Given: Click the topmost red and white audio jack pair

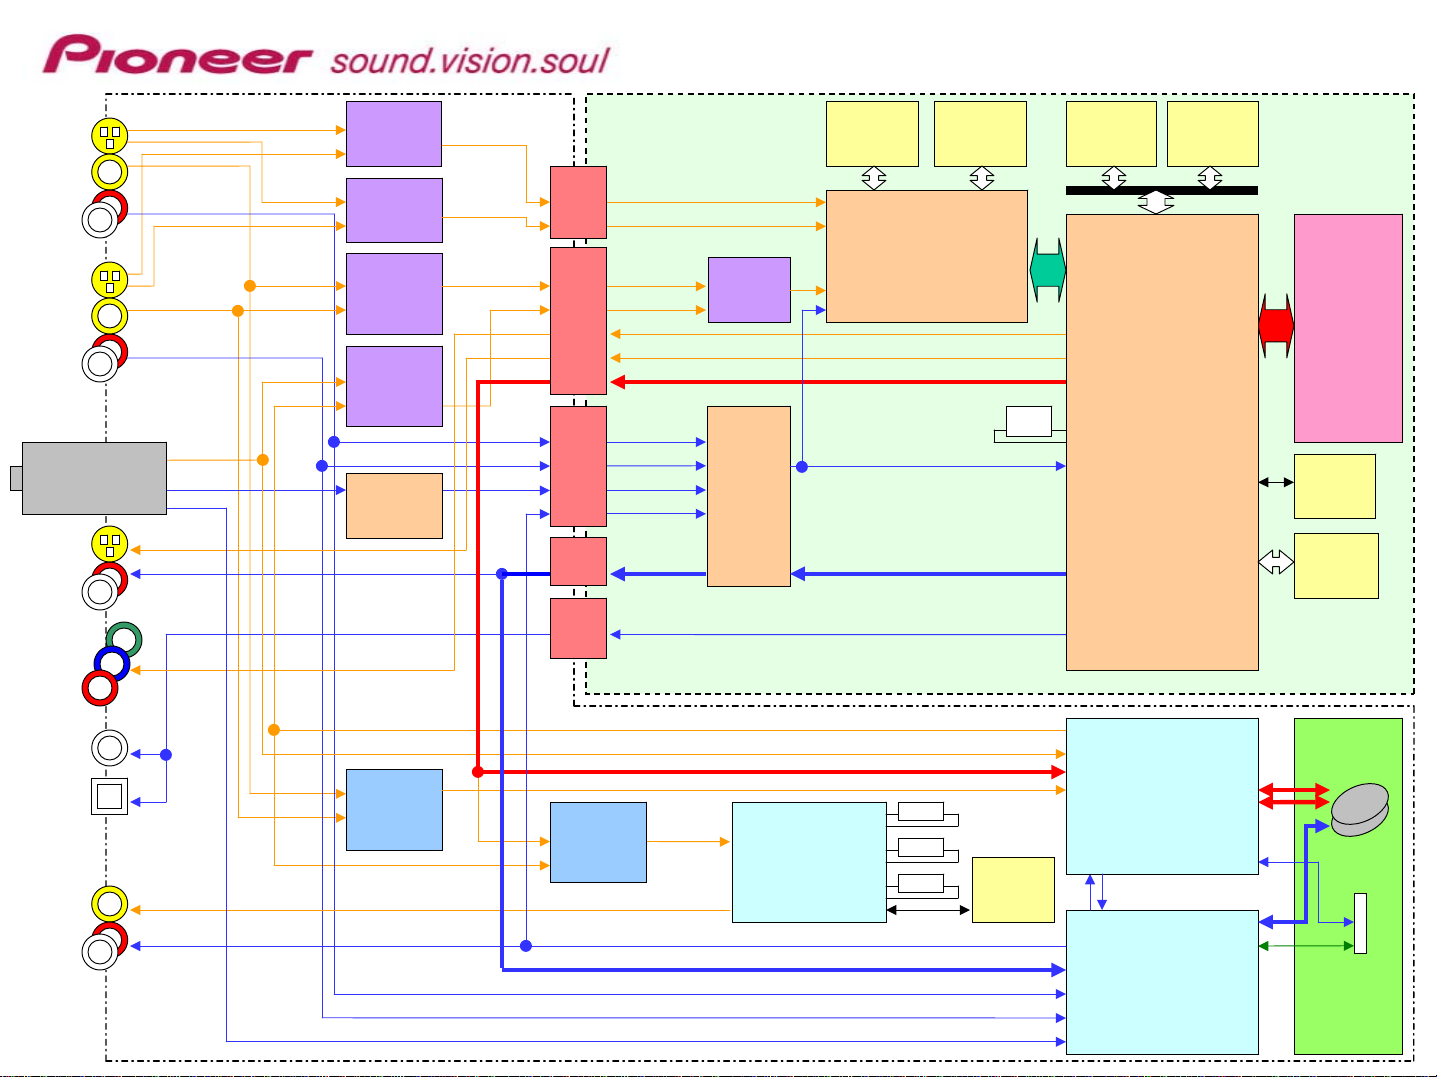Looking at the screenshot, I should pyautogui.click(x=105, y=214).
